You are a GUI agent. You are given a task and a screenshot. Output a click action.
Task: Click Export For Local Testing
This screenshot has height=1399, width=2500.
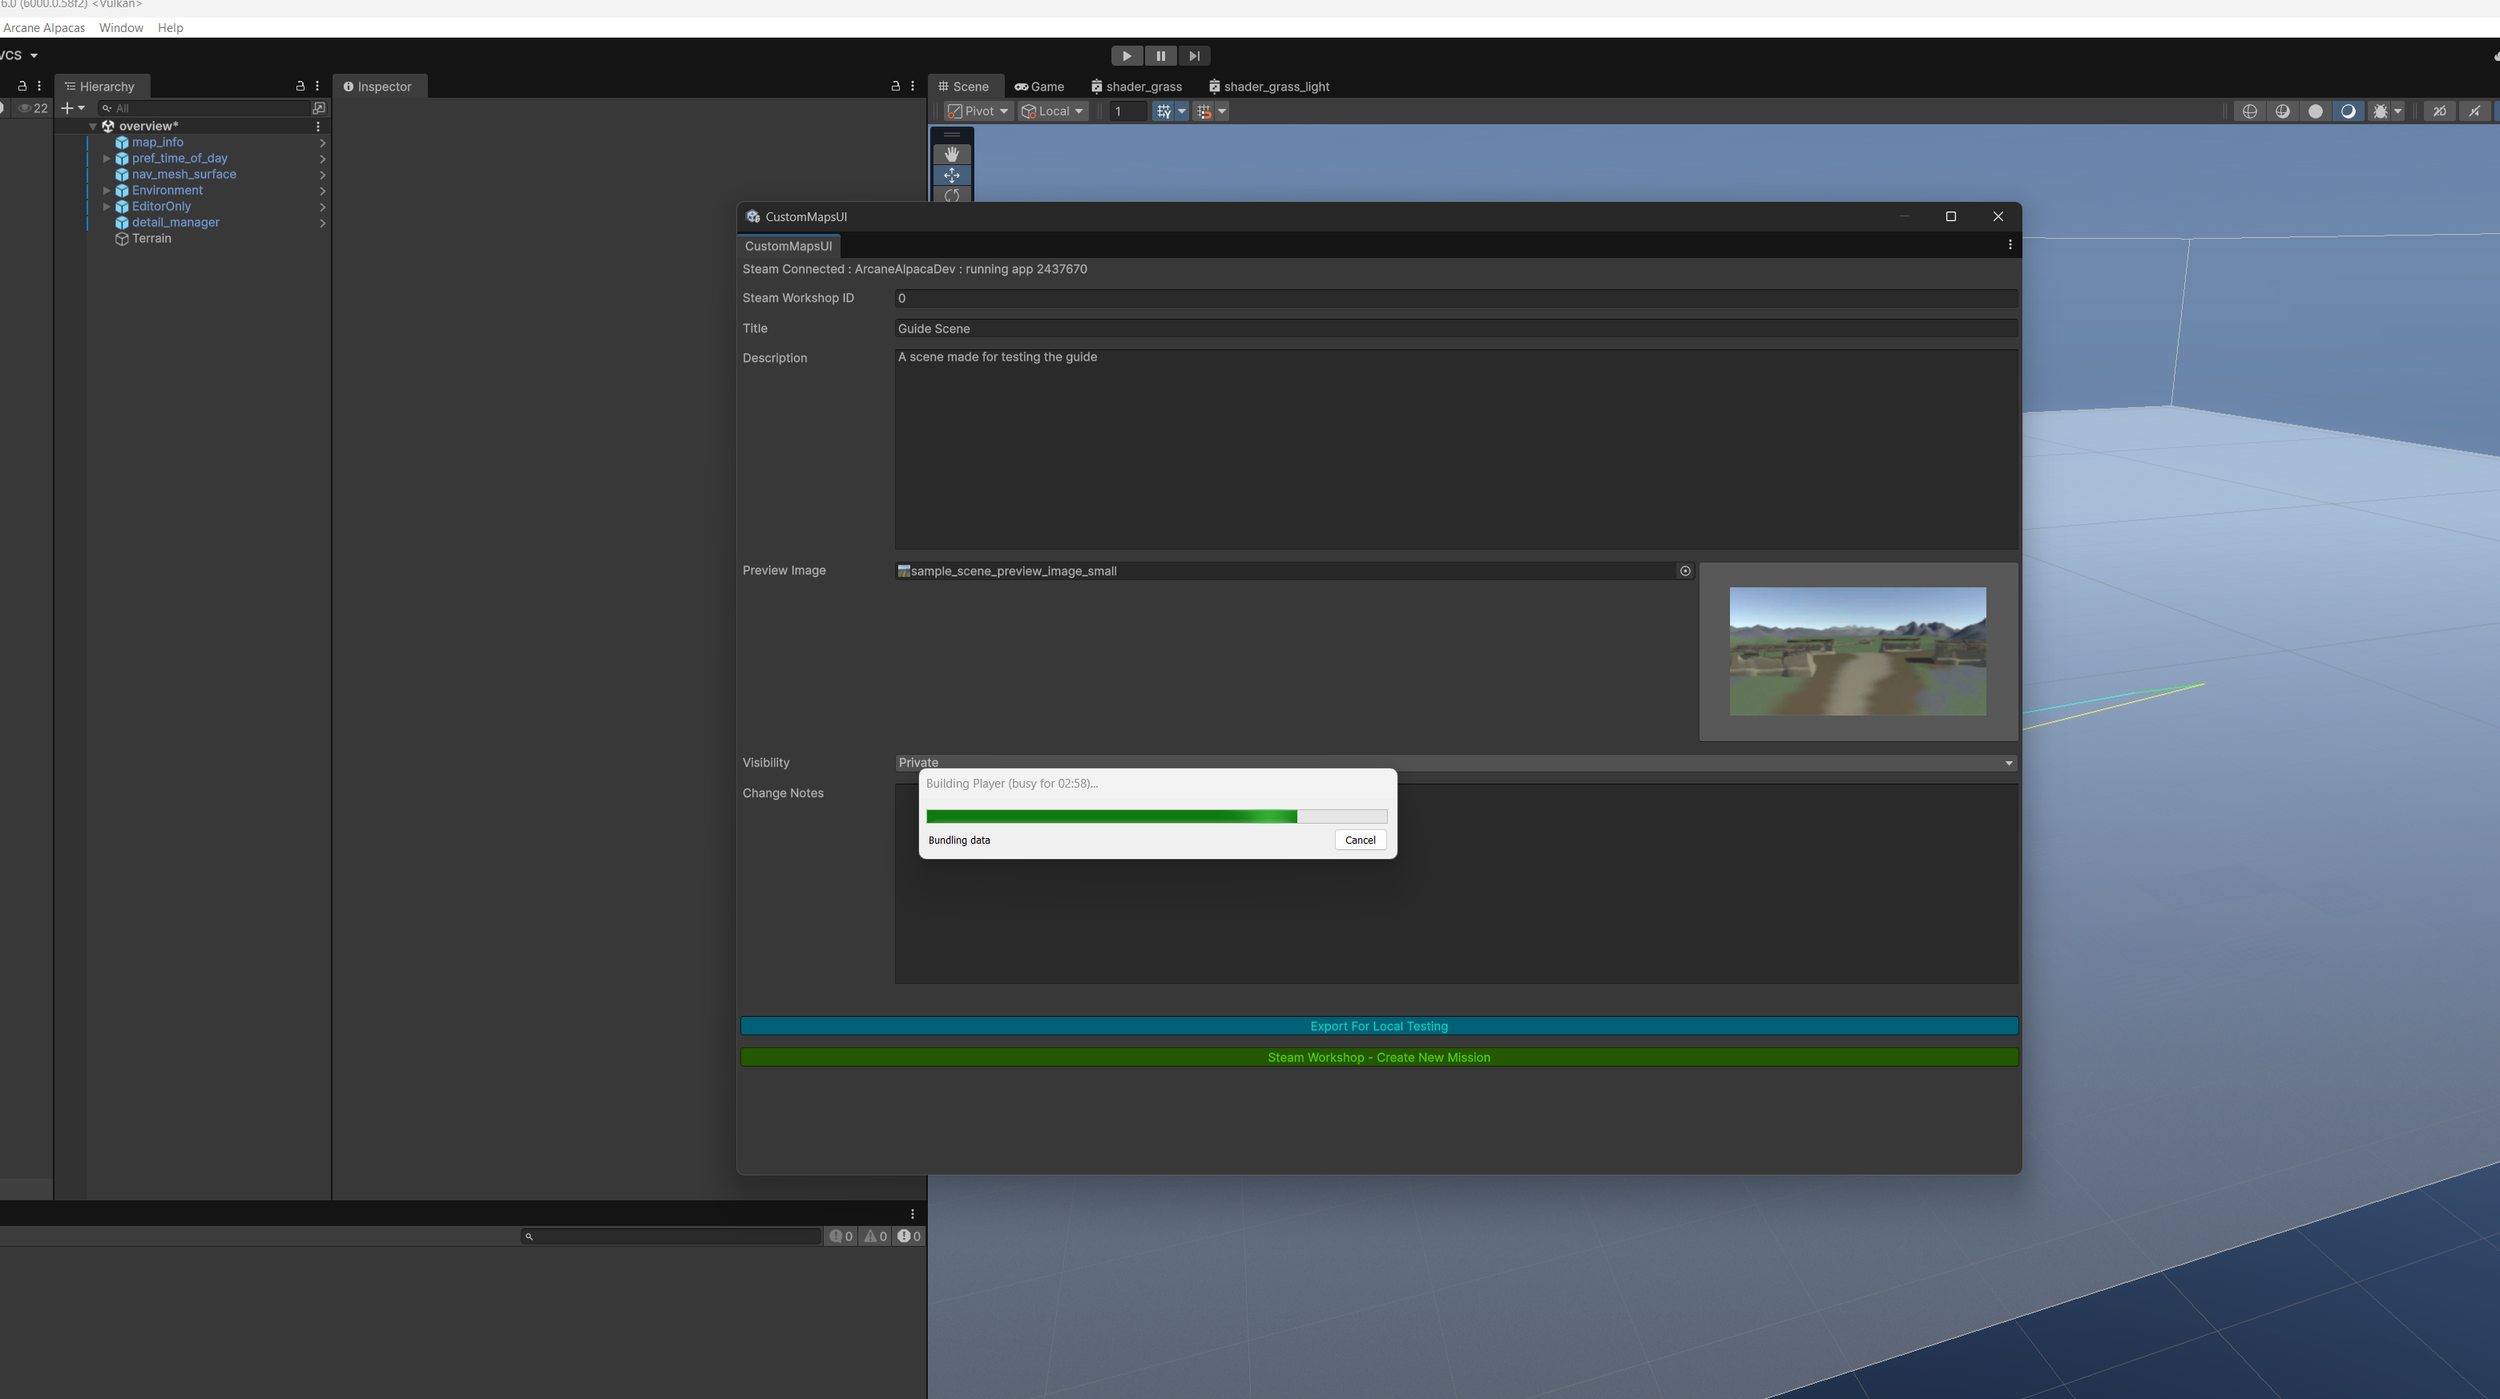[1378, 1026]
